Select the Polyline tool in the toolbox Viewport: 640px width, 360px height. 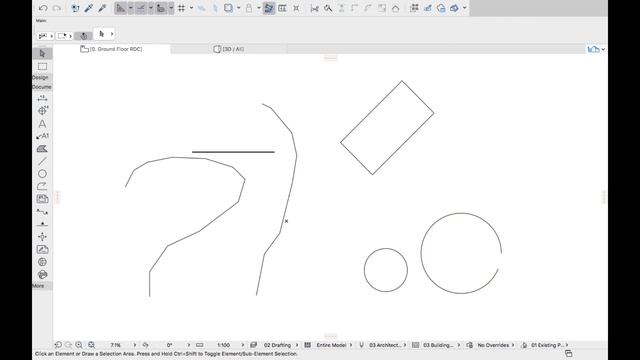coord(42,186)
